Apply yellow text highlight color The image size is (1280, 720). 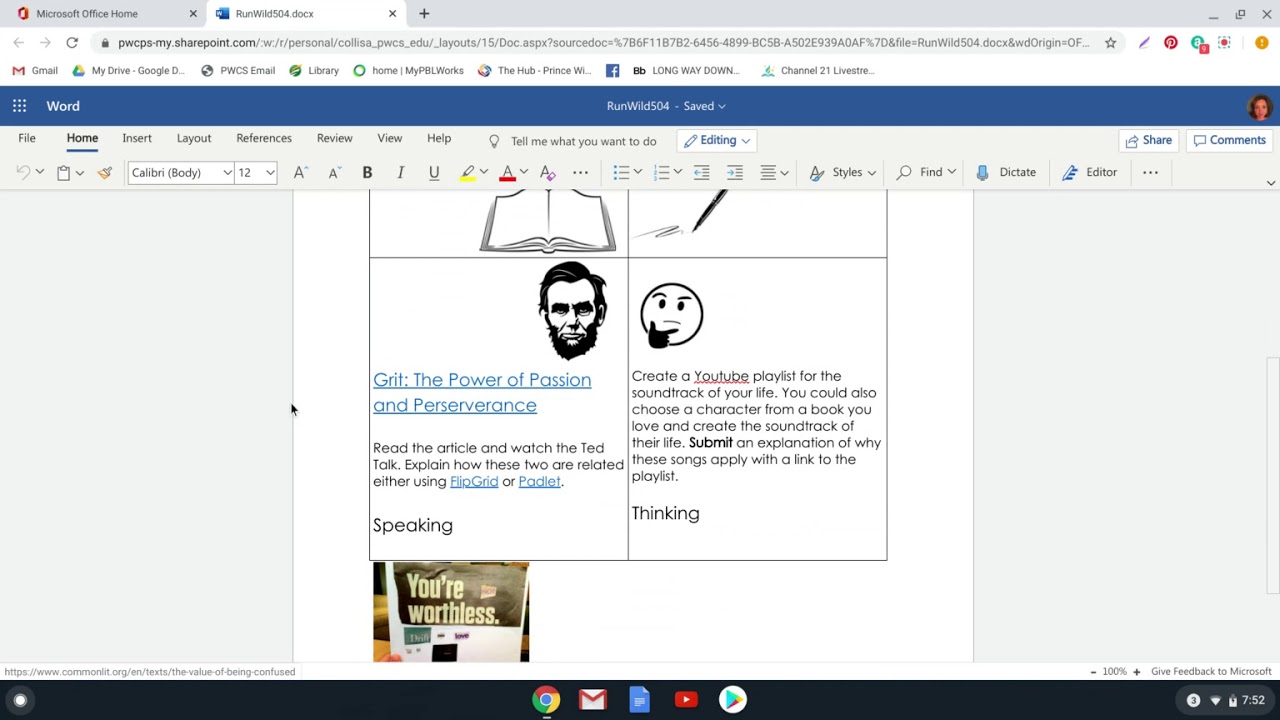tap(467, 173)
